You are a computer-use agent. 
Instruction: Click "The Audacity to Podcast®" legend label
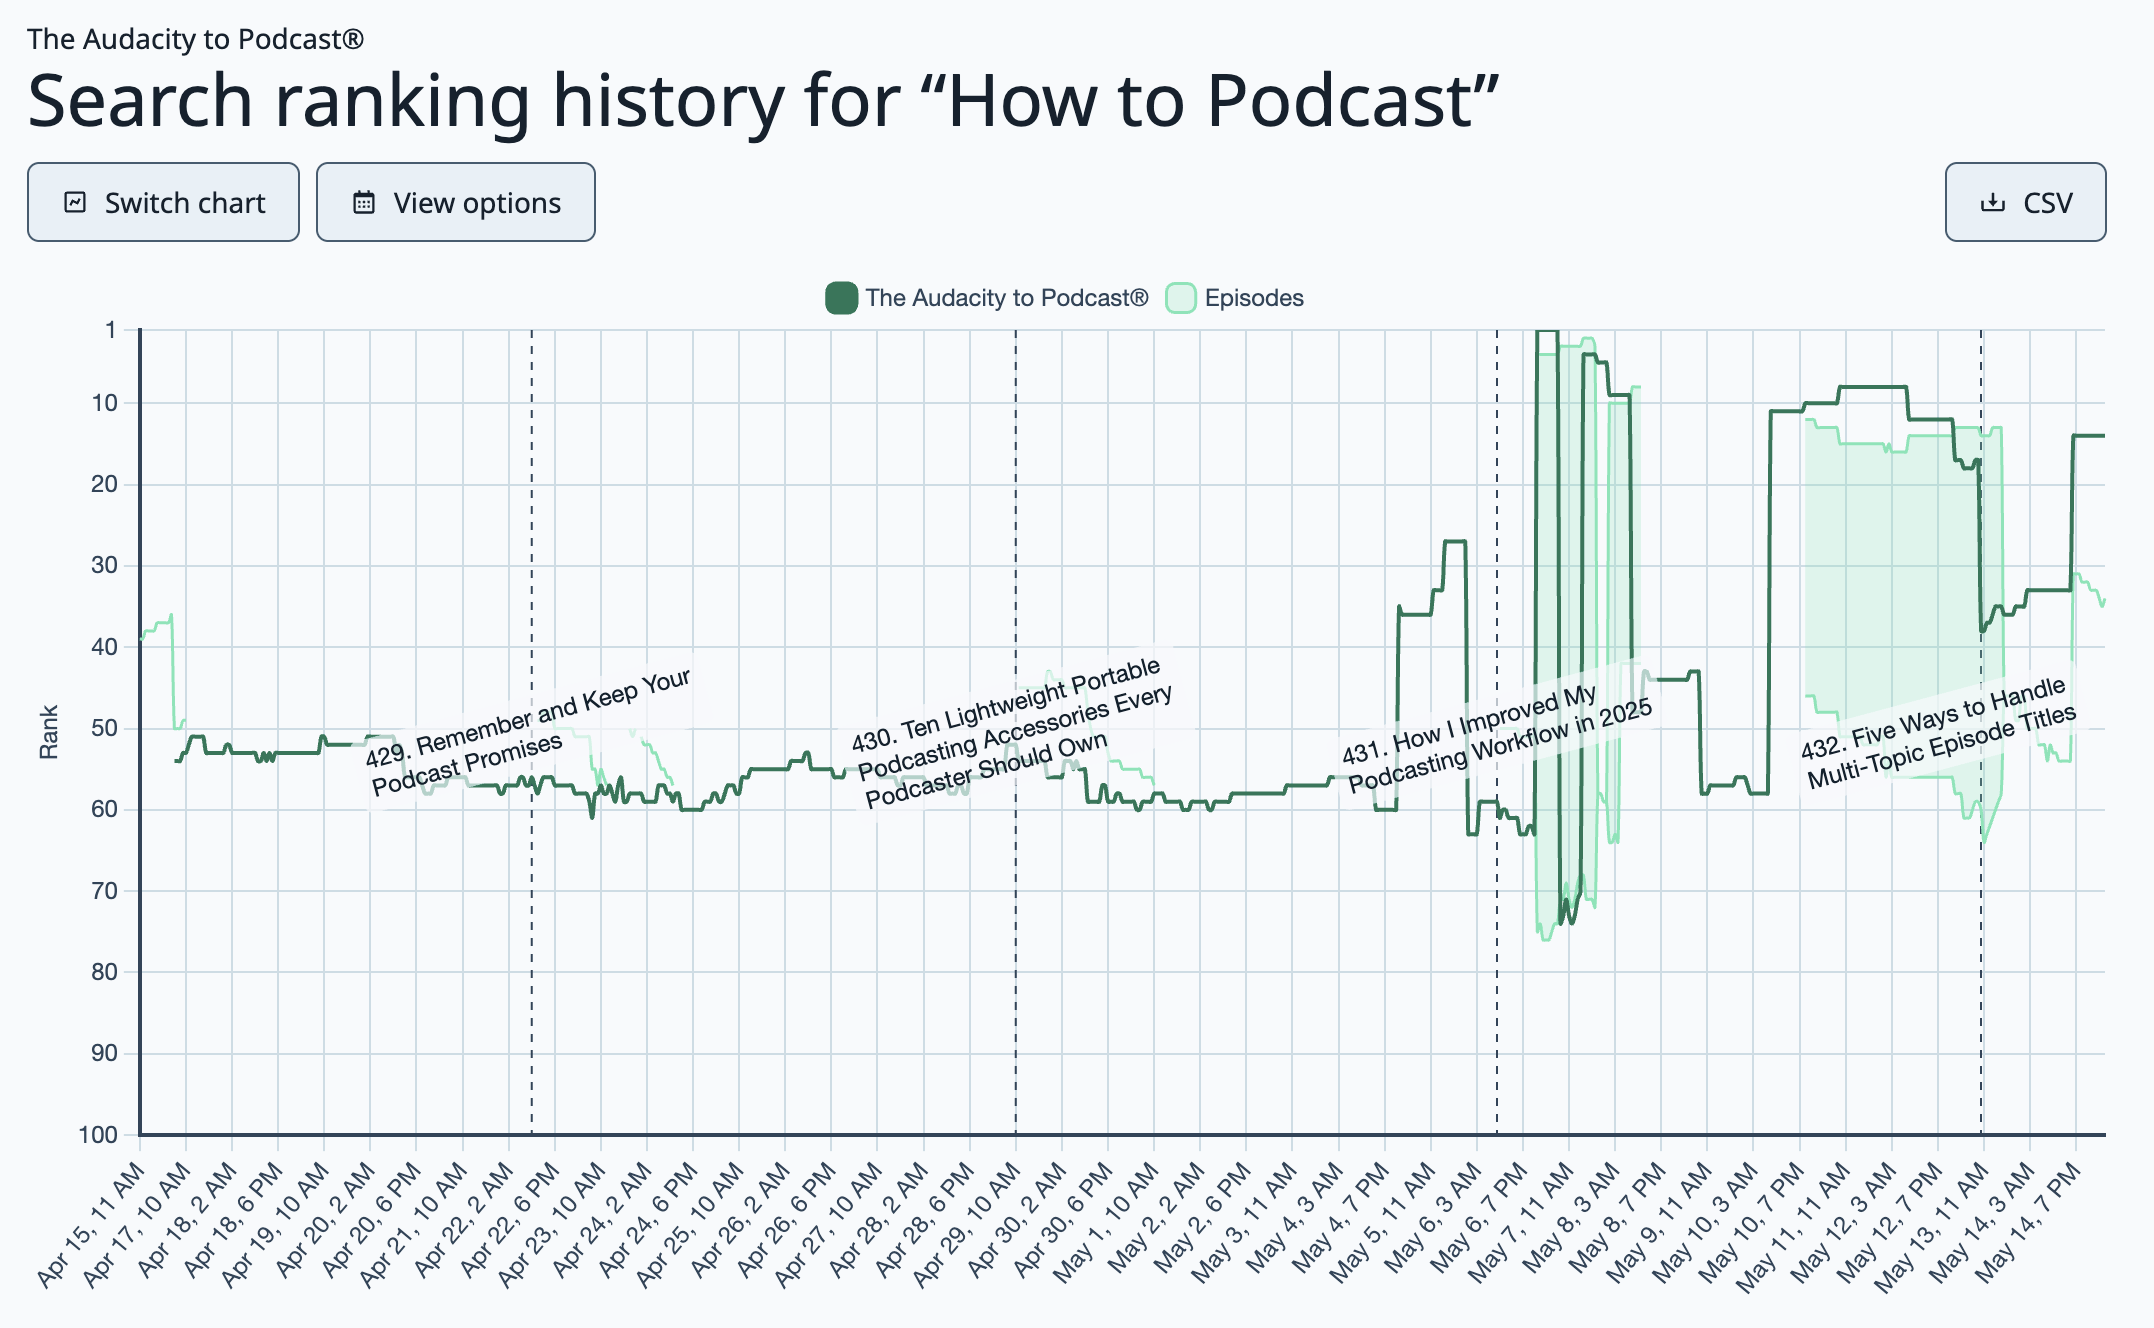pyautogui.click(x=1007, y=298)
